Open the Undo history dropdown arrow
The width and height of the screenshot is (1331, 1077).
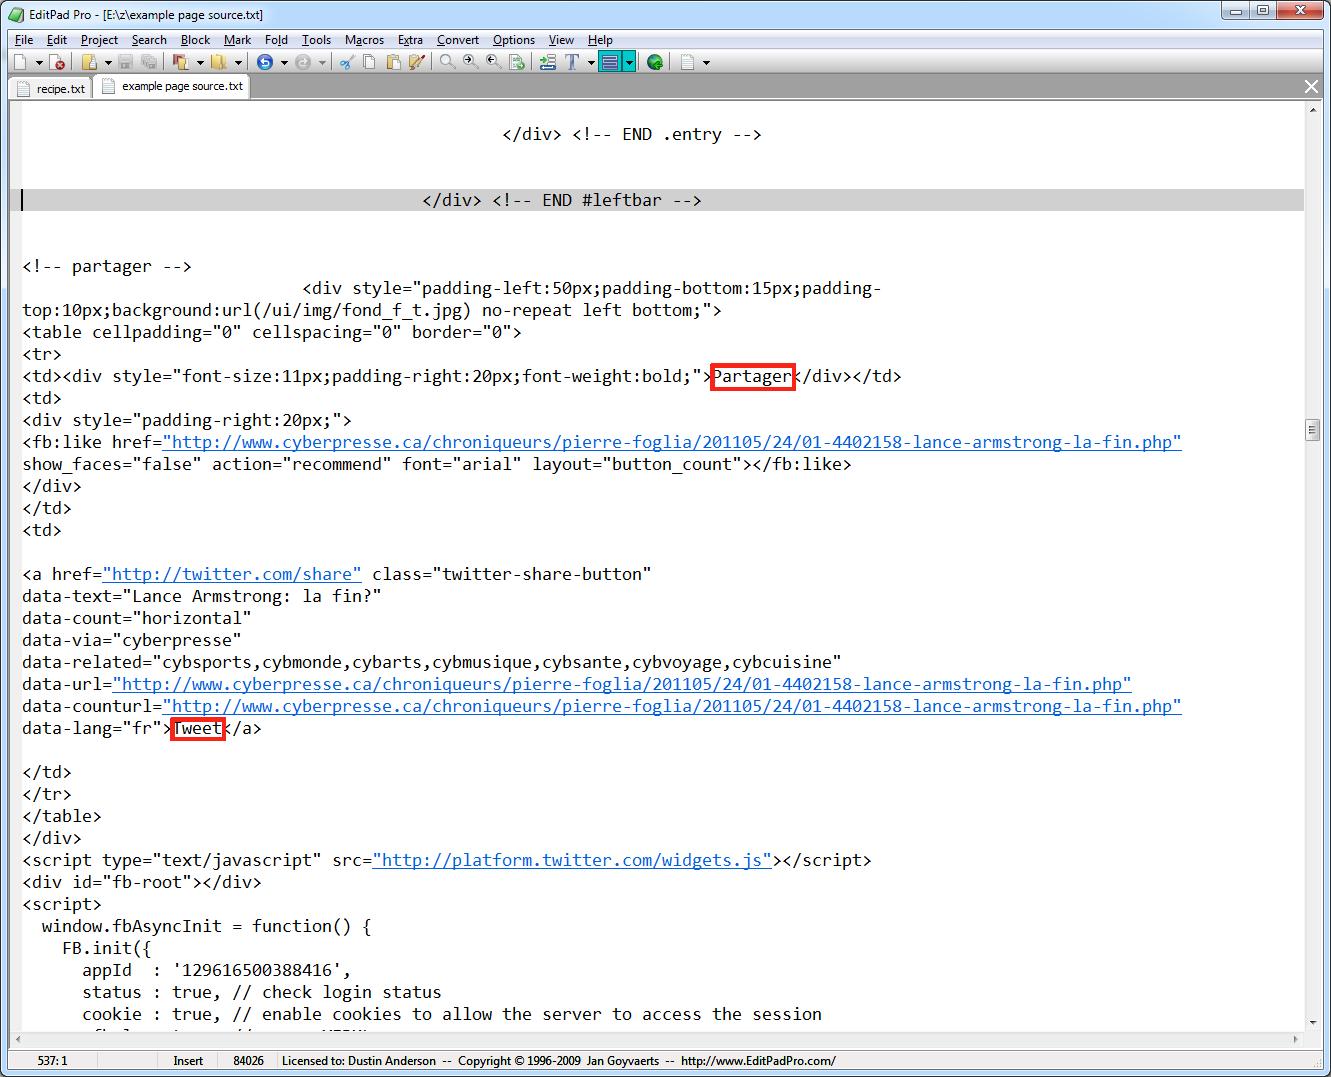click(x=284, y=62)
